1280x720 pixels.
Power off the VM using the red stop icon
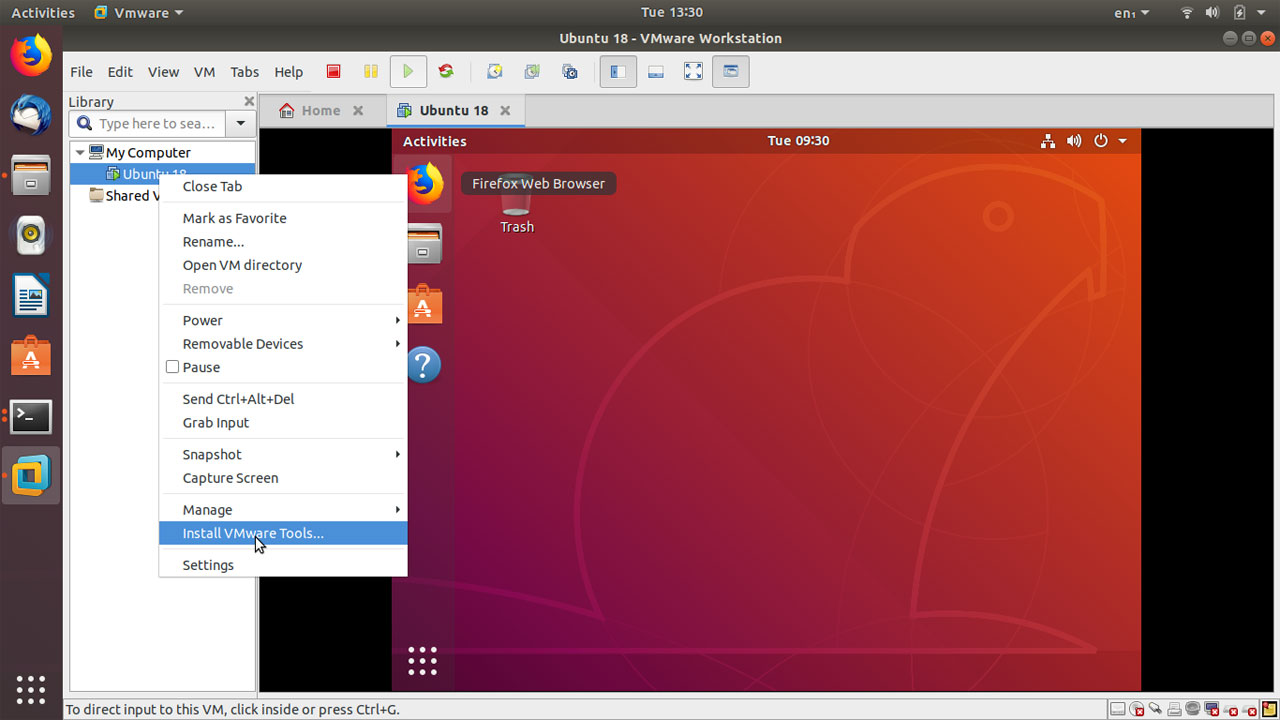333,71
